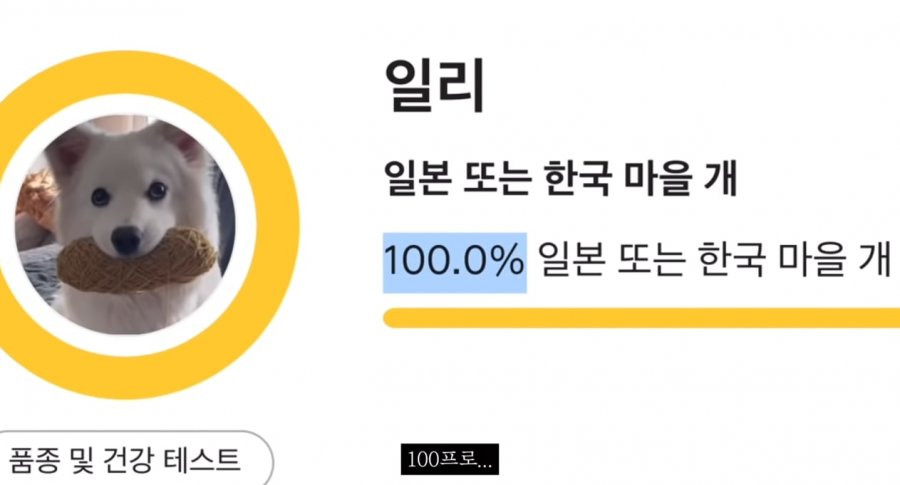Click the rope toy in the dog's mouth
This screenshot has width=900, height=485.
tap(136, 259)
